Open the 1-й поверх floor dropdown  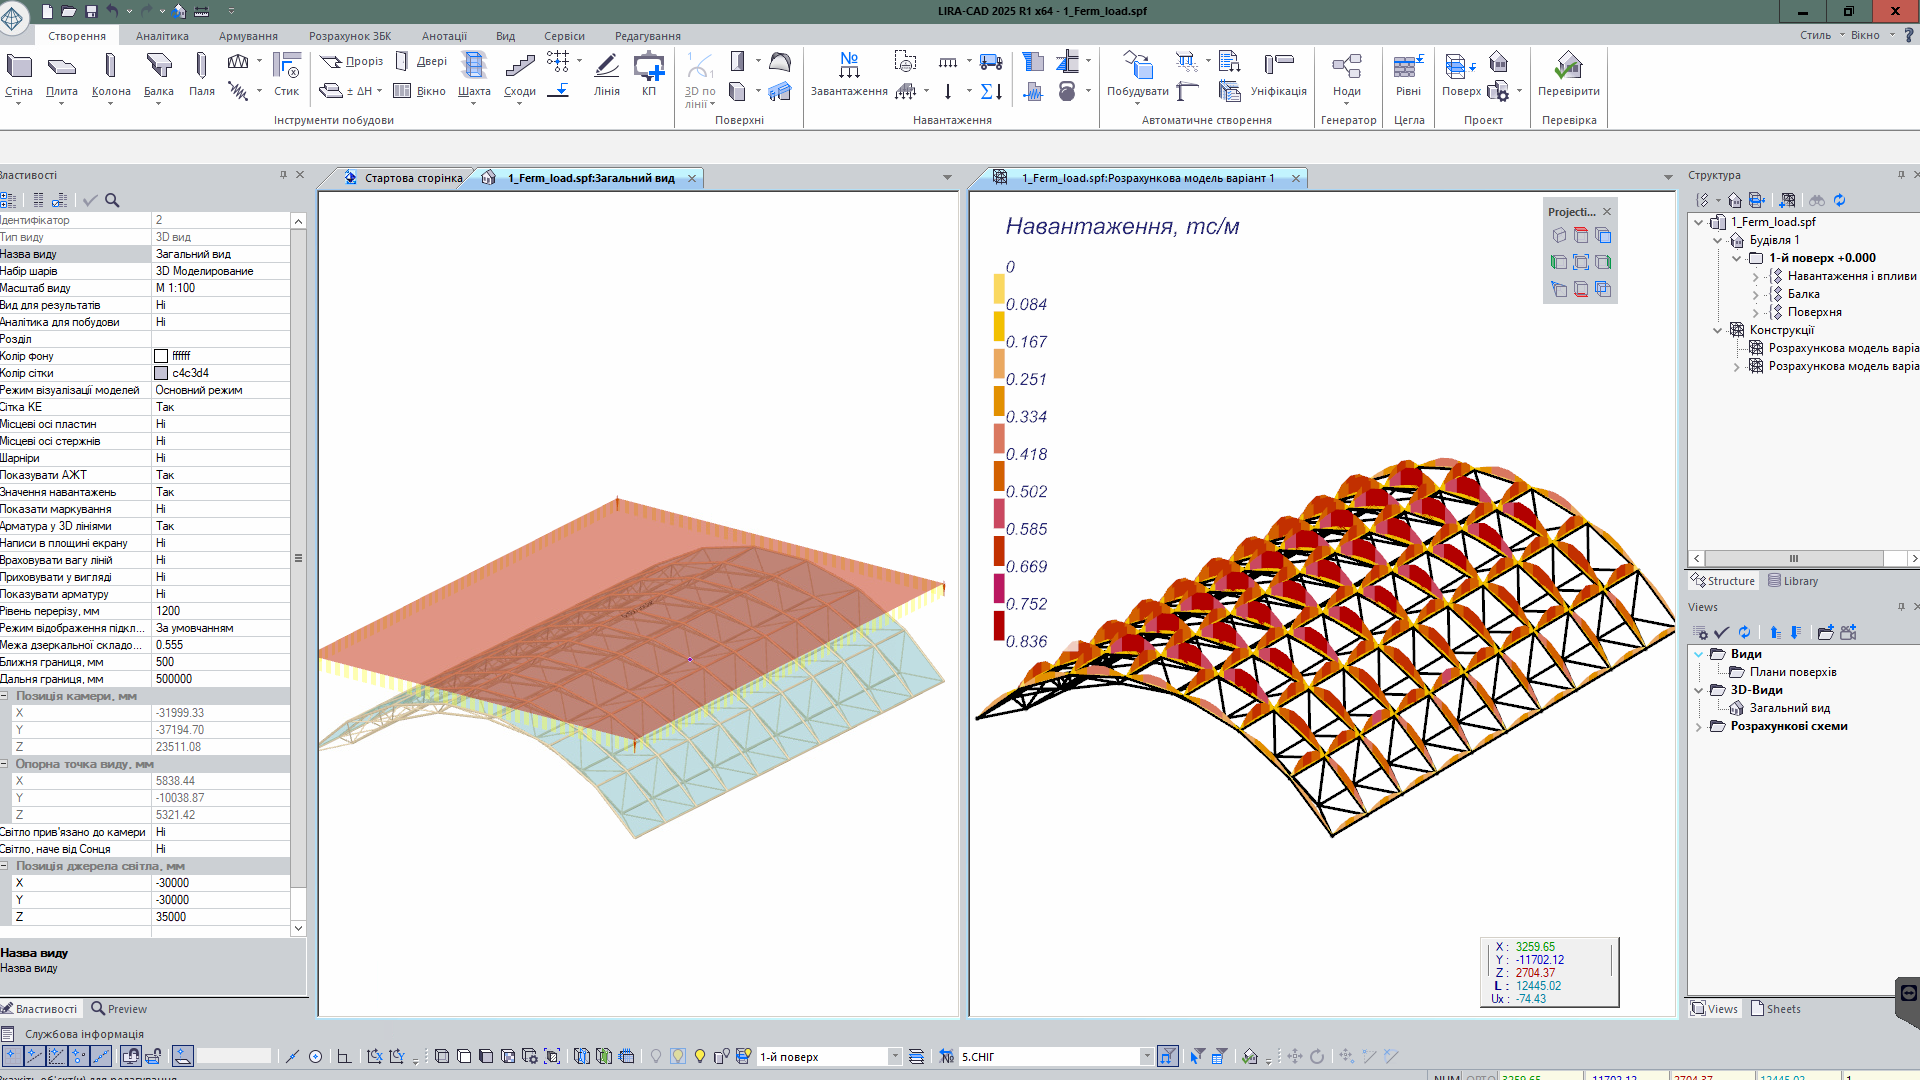click(894, 1057)
